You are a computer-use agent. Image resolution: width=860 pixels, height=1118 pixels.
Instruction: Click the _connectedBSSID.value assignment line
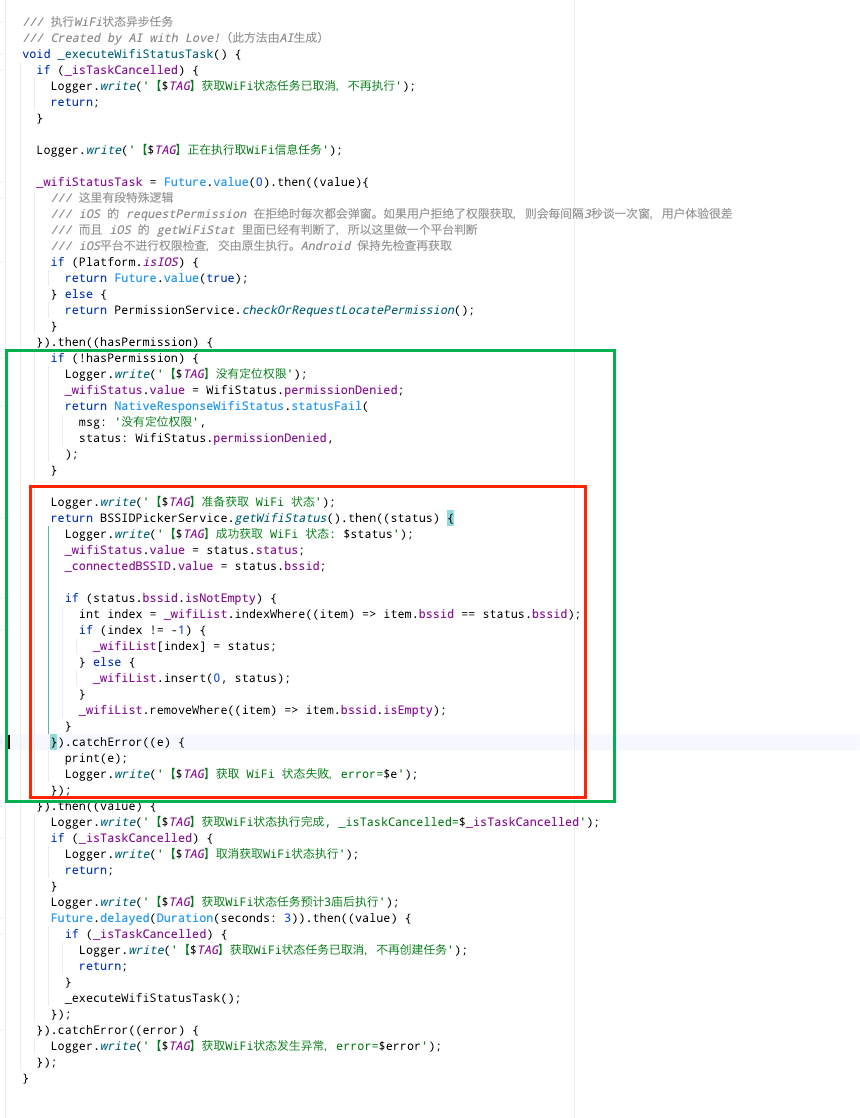195,566
